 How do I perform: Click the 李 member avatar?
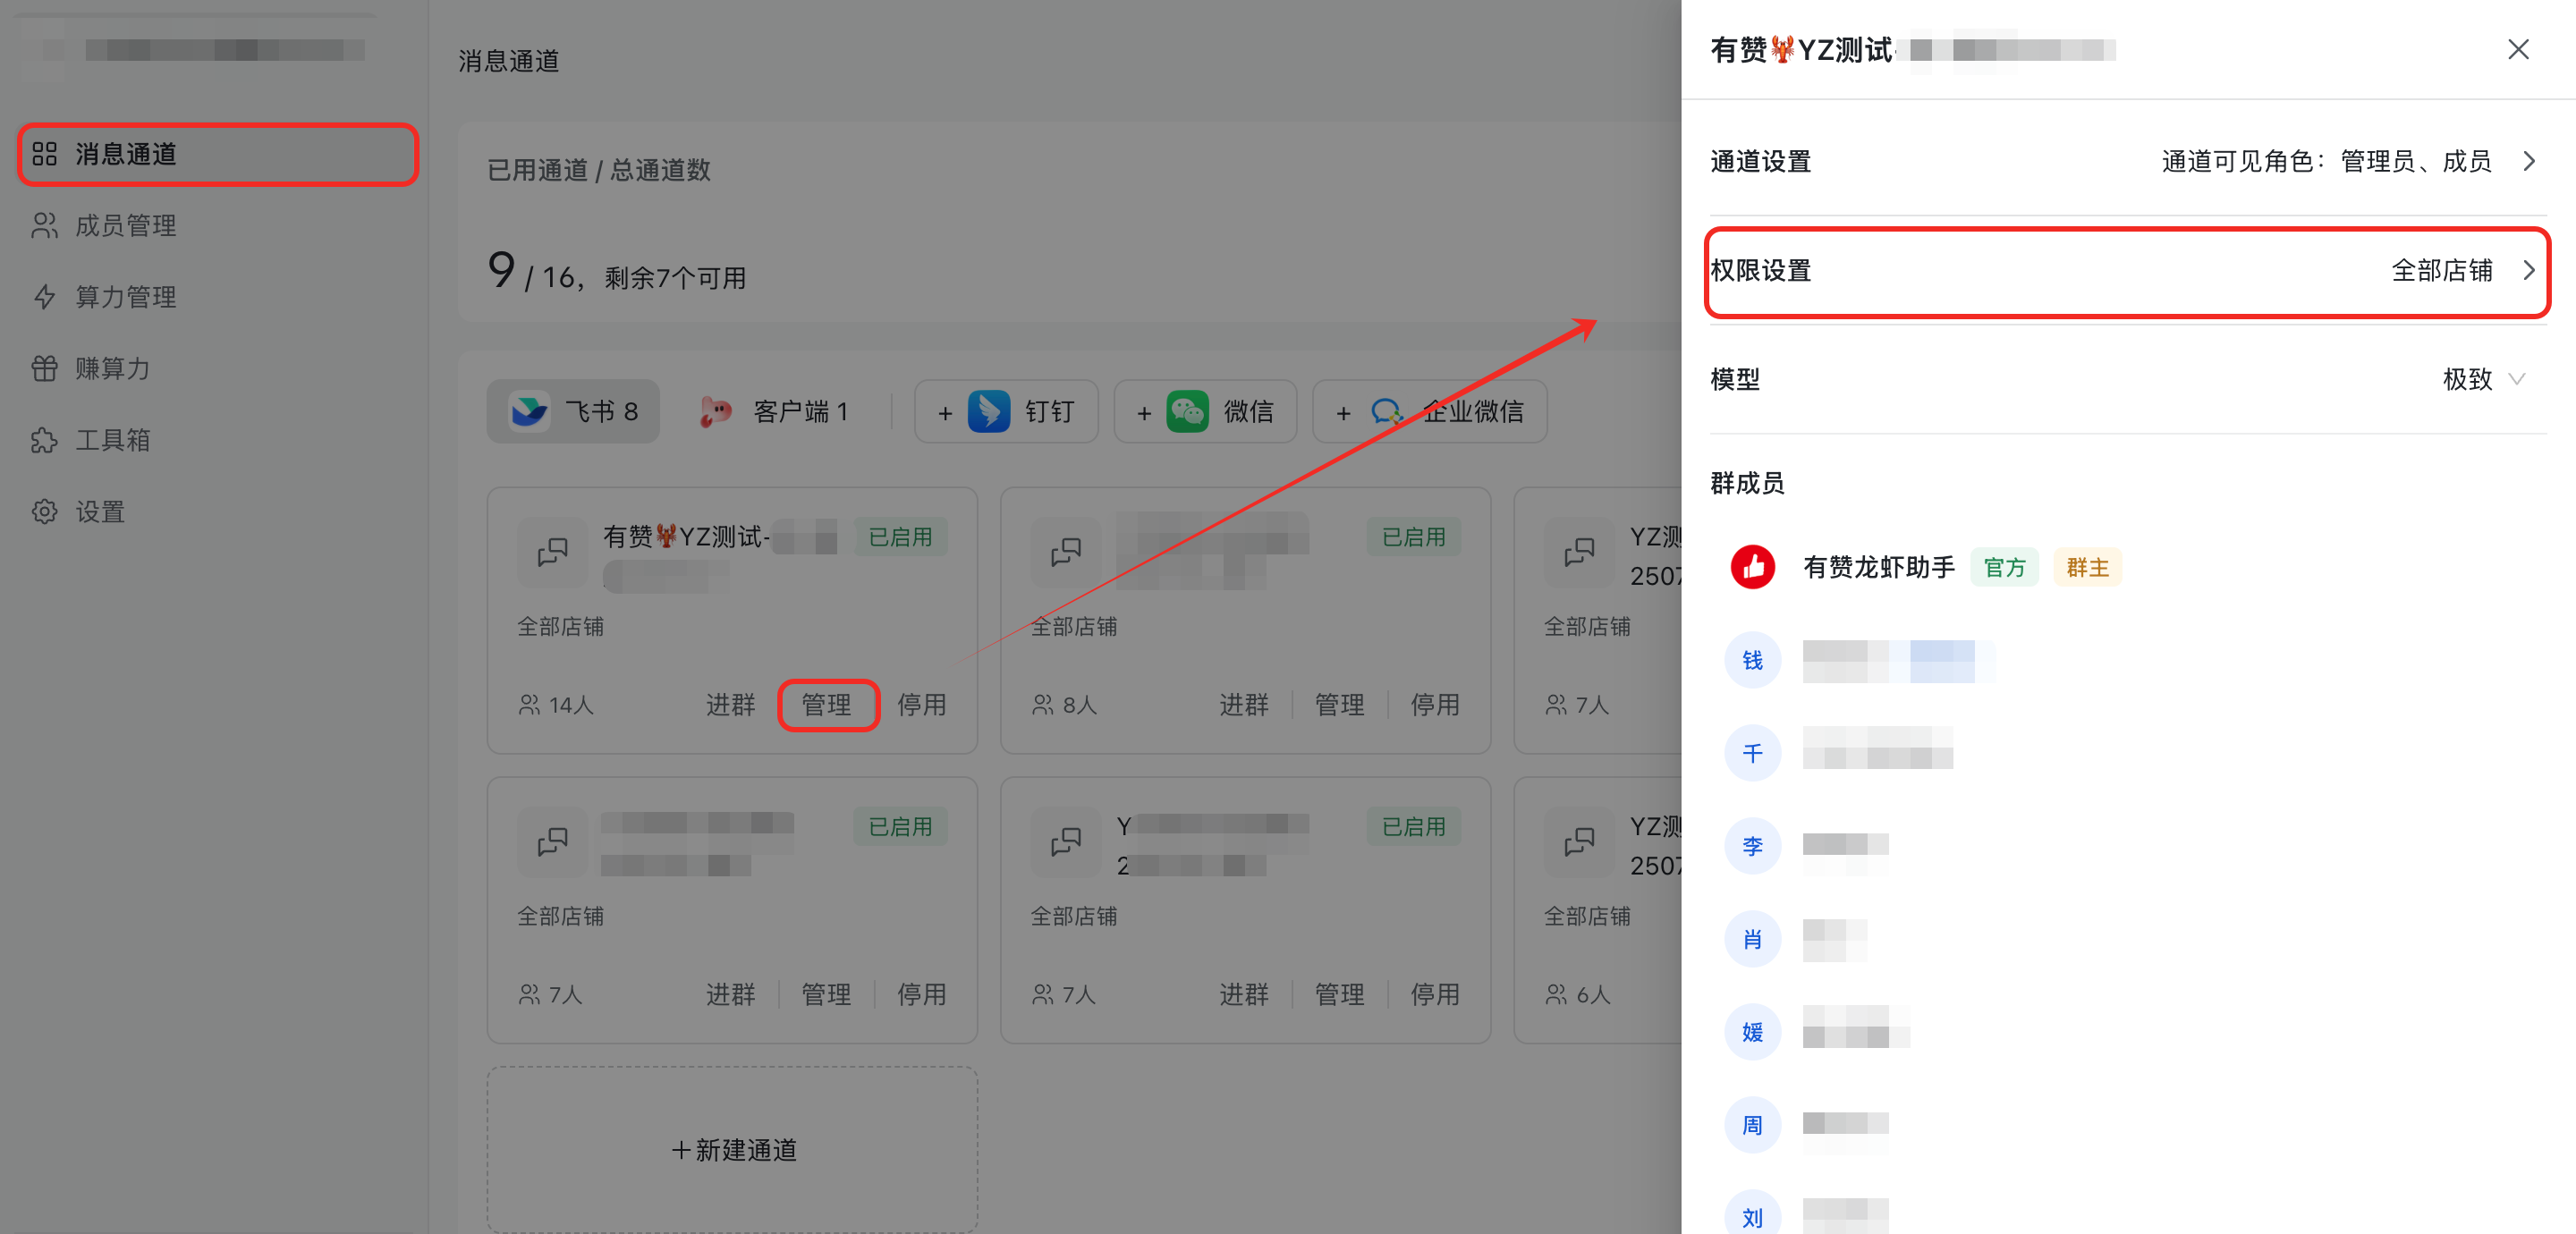pyautogui.click(x=1753, y=846)
